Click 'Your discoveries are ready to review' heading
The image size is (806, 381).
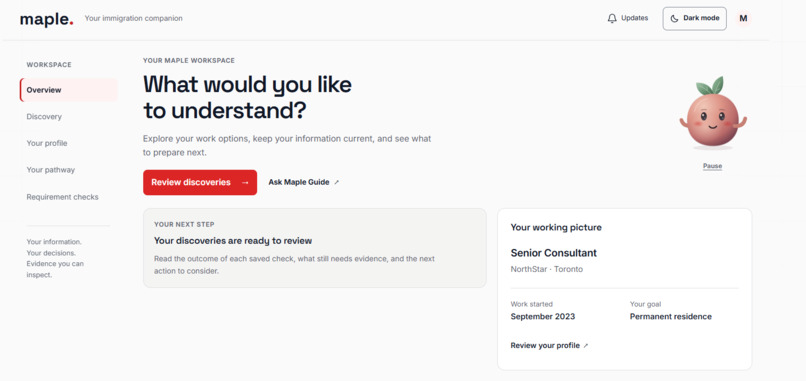point(233,241)
